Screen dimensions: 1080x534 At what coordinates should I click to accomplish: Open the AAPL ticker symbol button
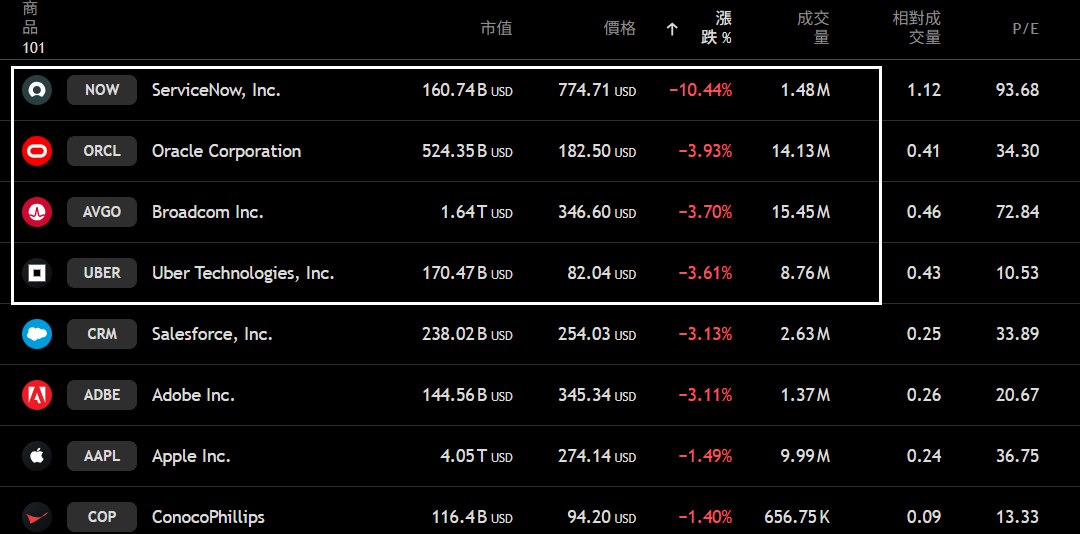(x=102, y=456)
